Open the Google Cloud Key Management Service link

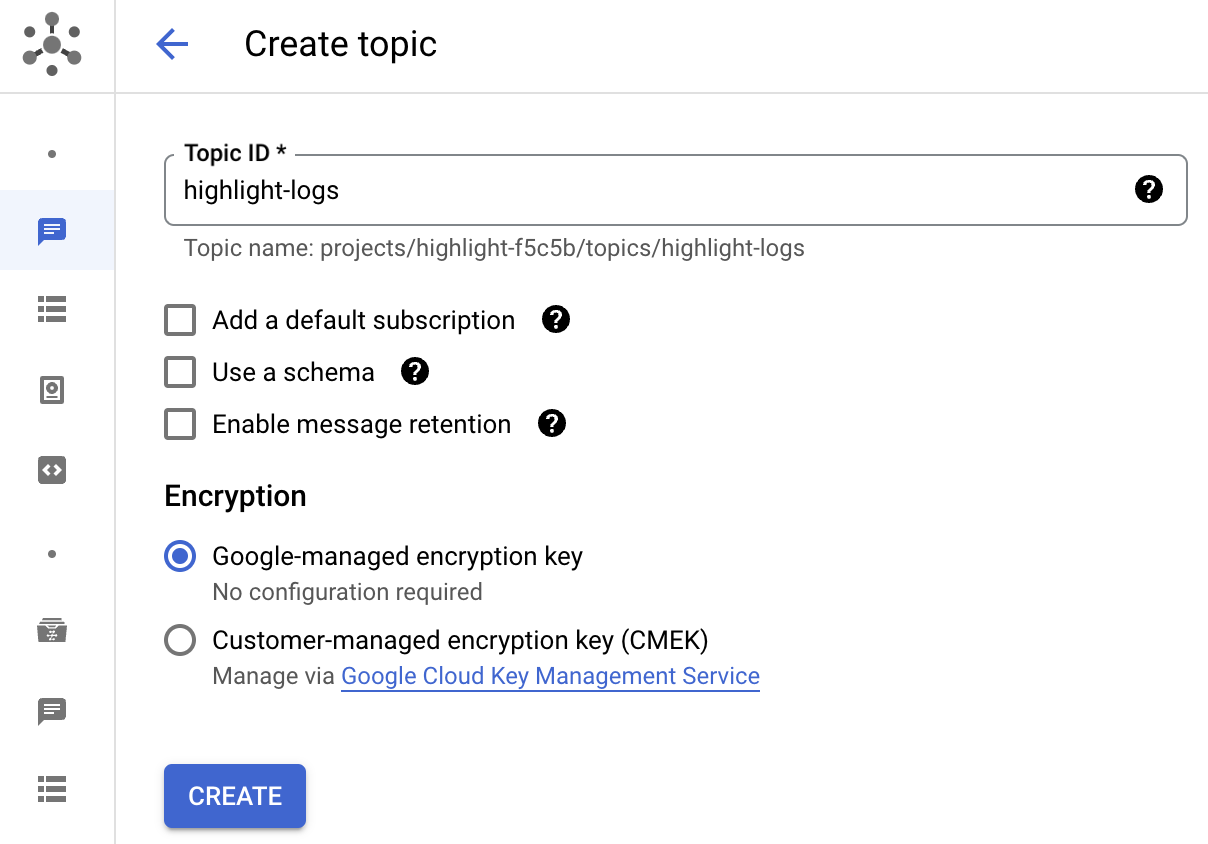point(550,677)
